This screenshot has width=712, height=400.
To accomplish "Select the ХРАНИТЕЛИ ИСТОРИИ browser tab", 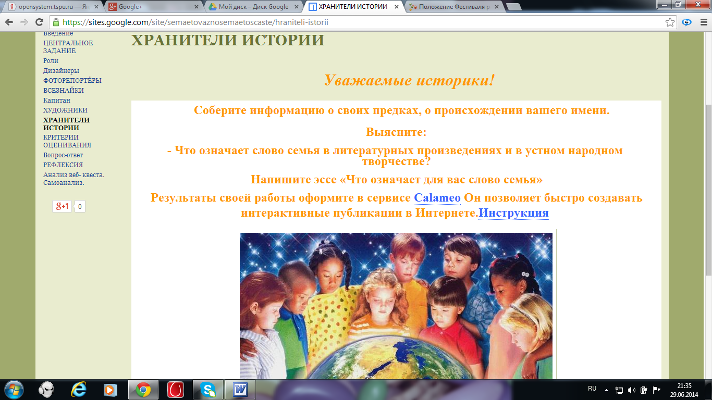I will point(353,6).
